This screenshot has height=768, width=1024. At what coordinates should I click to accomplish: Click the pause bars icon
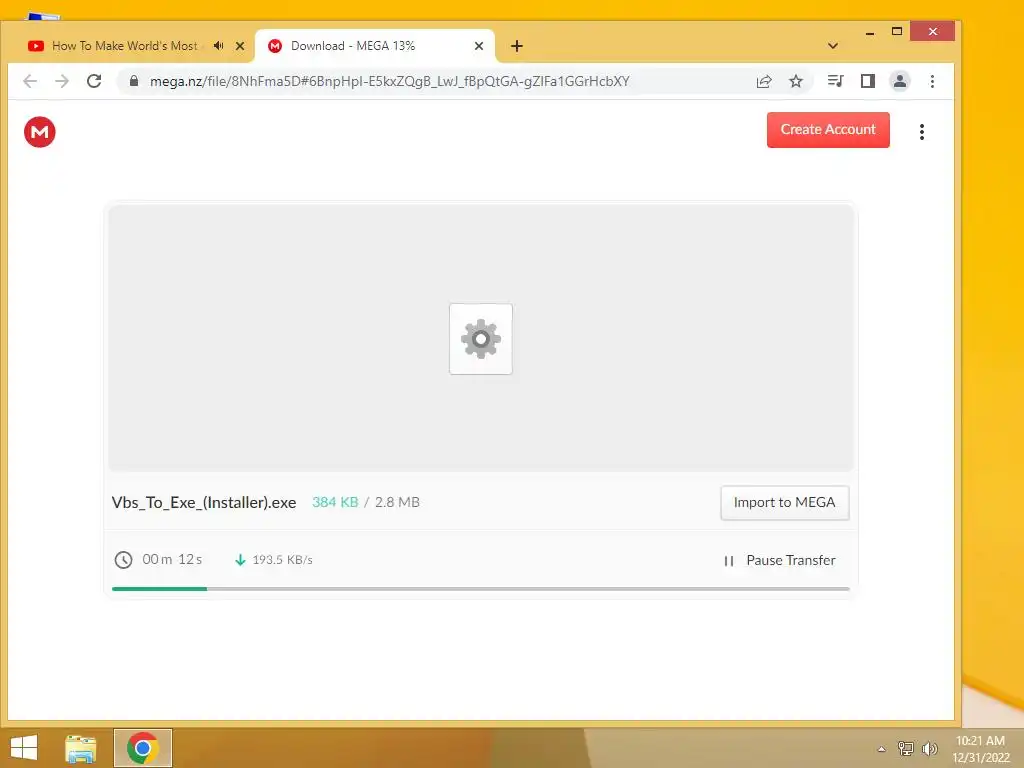pos(729,560)
